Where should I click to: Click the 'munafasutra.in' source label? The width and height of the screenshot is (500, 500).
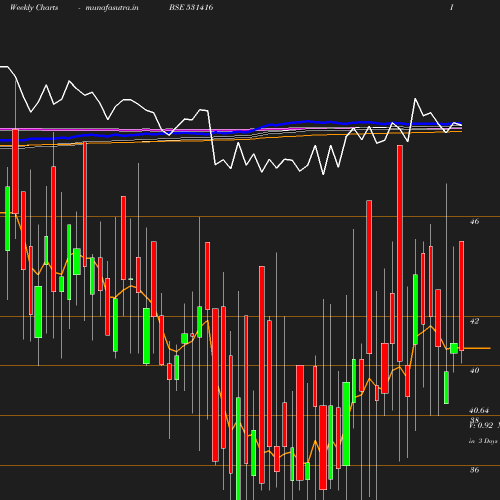112,8
